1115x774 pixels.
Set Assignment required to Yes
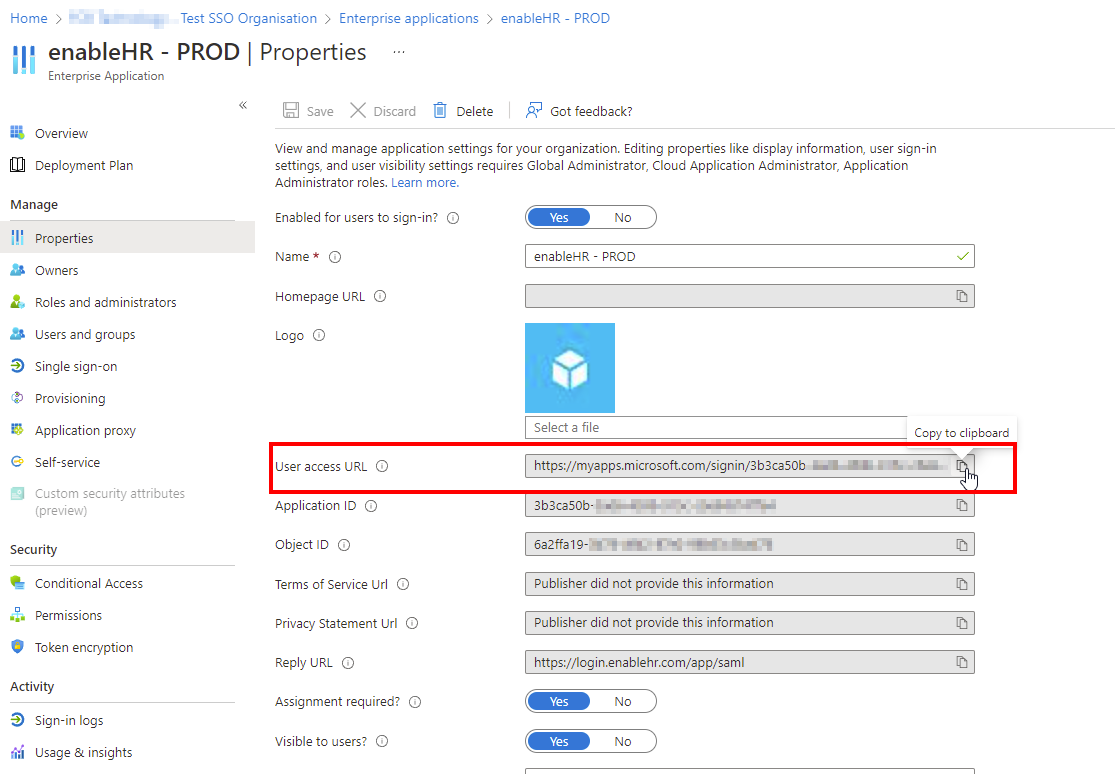[x=558, y=701]
